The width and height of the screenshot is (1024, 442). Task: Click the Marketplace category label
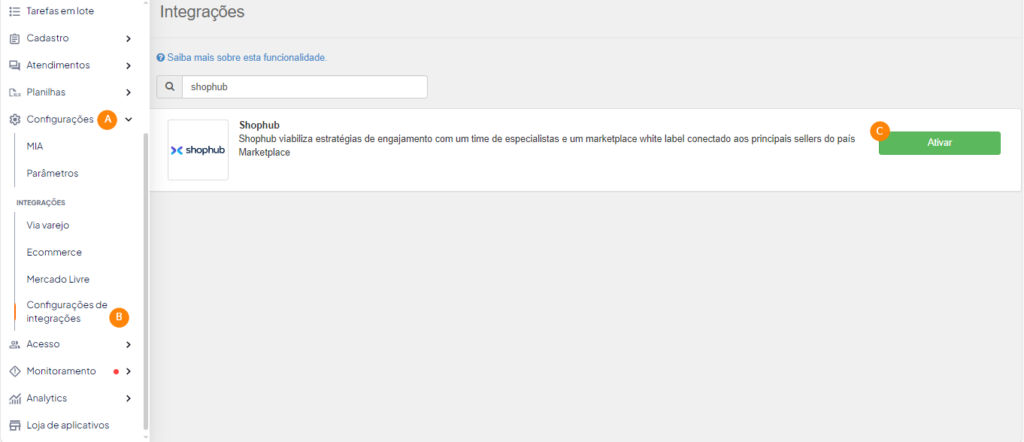264,153
